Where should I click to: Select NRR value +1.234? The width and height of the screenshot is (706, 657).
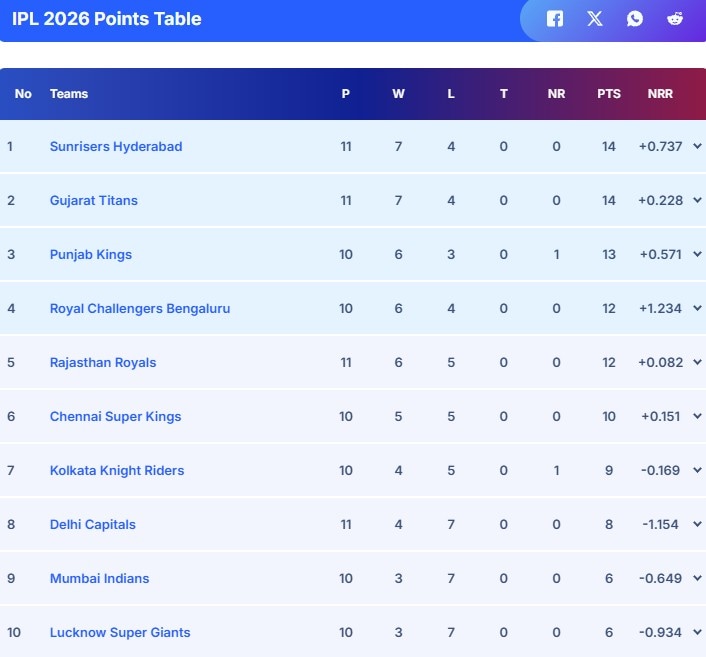click(660, 308)
